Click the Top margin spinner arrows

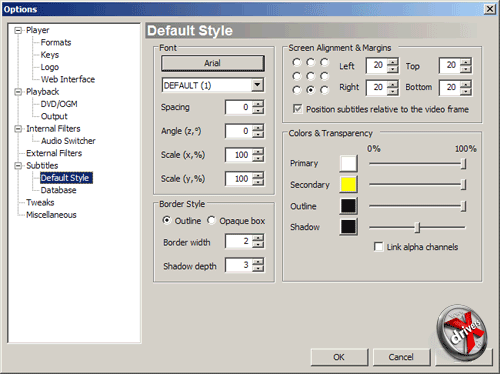[x=466, y=65]
